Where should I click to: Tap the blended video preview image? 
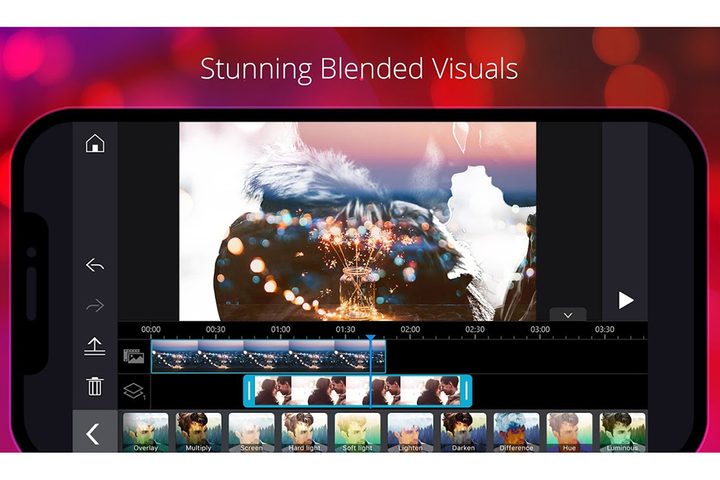pyautogui.click(x=357, y=221)
